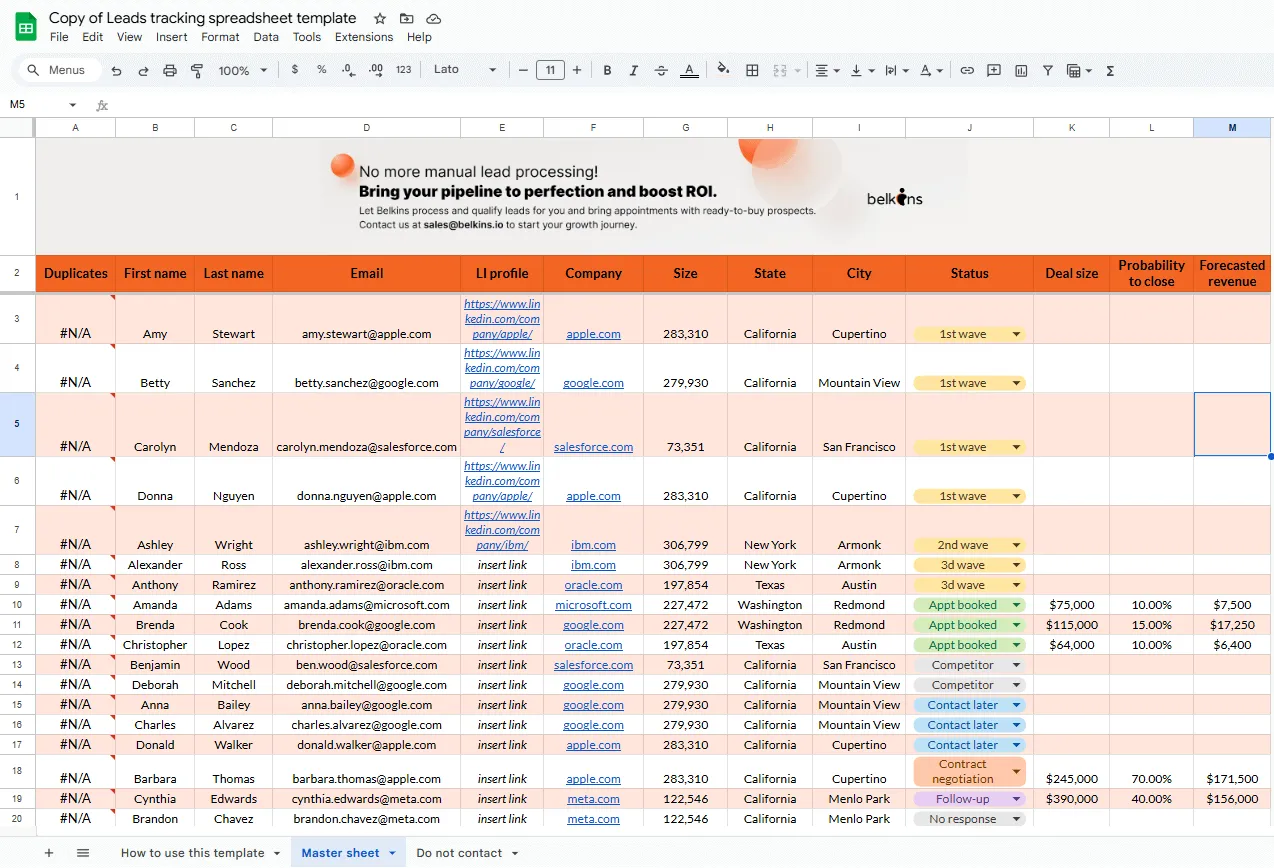The height and width of the screenshot is (868, 1274).
Task: Open the Format menu
Action: (x=220, y=37)
